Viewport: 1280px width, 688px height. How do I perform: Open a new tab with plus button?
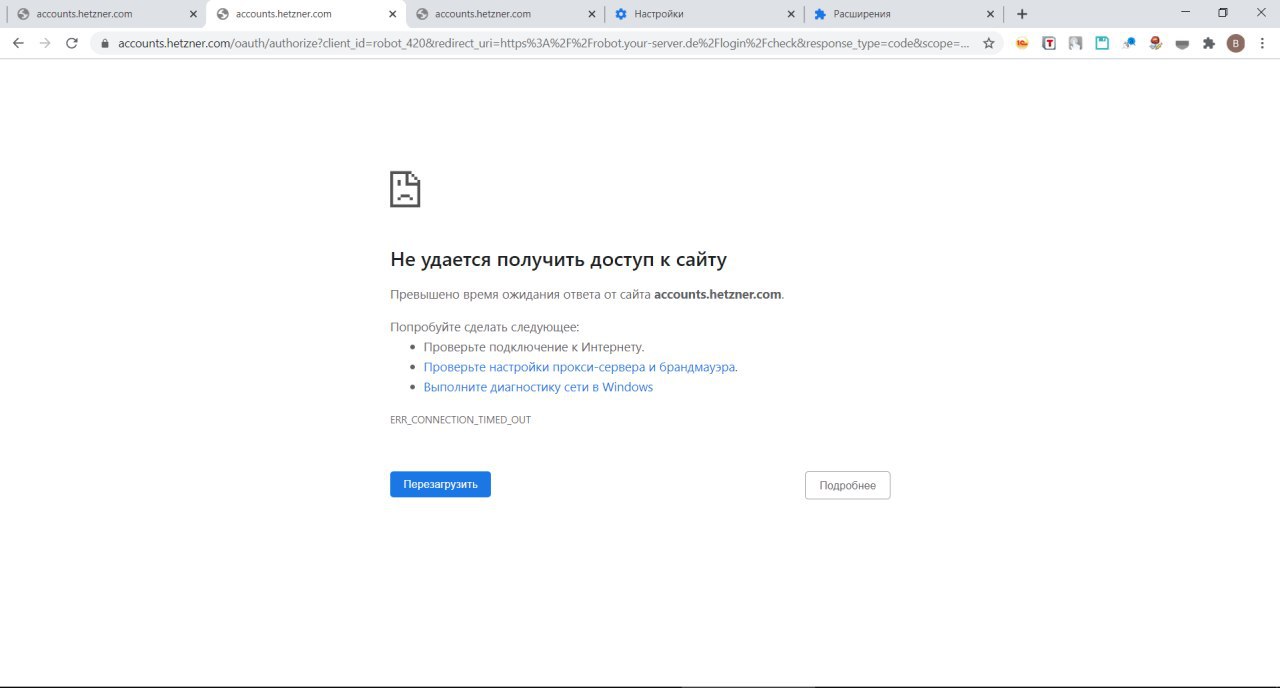click(x=1021, y=14)
